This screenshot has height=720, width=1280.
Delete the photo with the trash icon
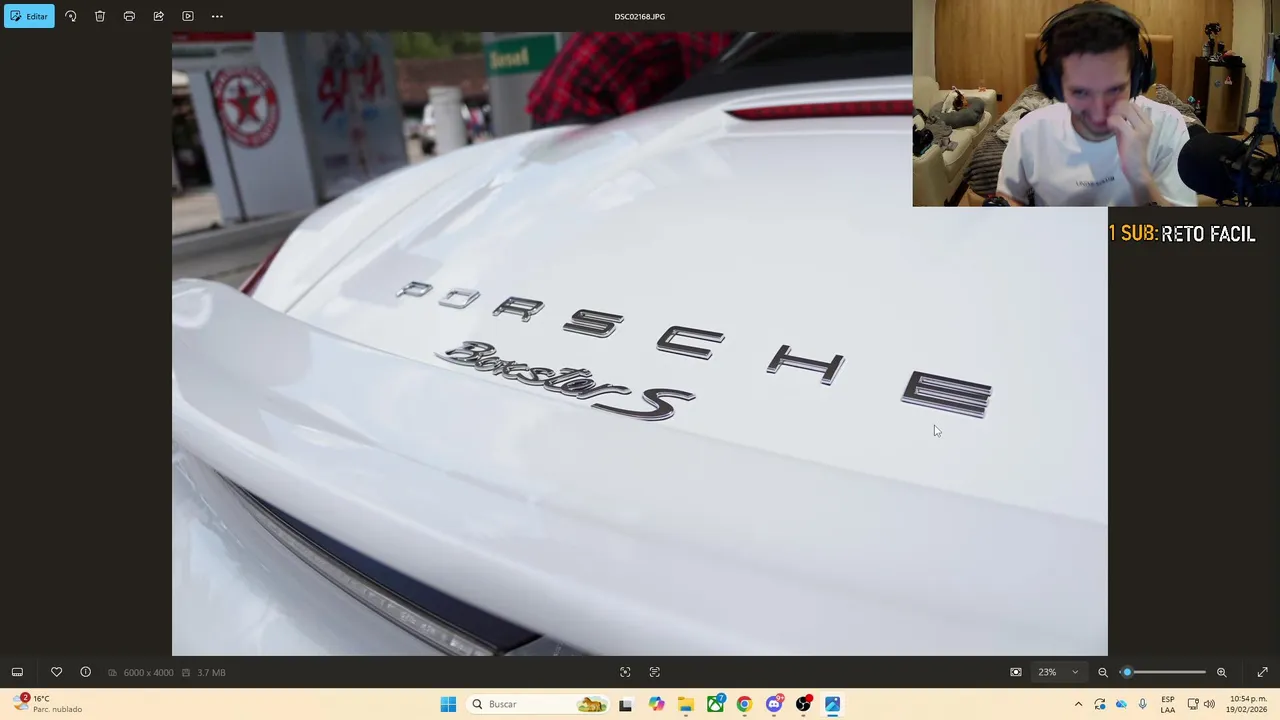[100, 16]
